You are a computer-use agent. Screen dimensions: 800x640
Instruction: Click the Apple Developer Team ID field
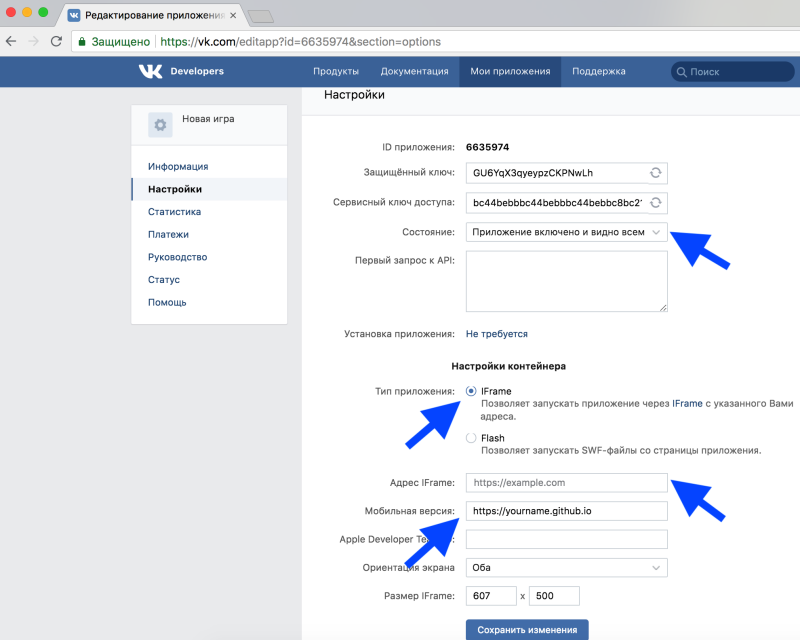point(566,539)
